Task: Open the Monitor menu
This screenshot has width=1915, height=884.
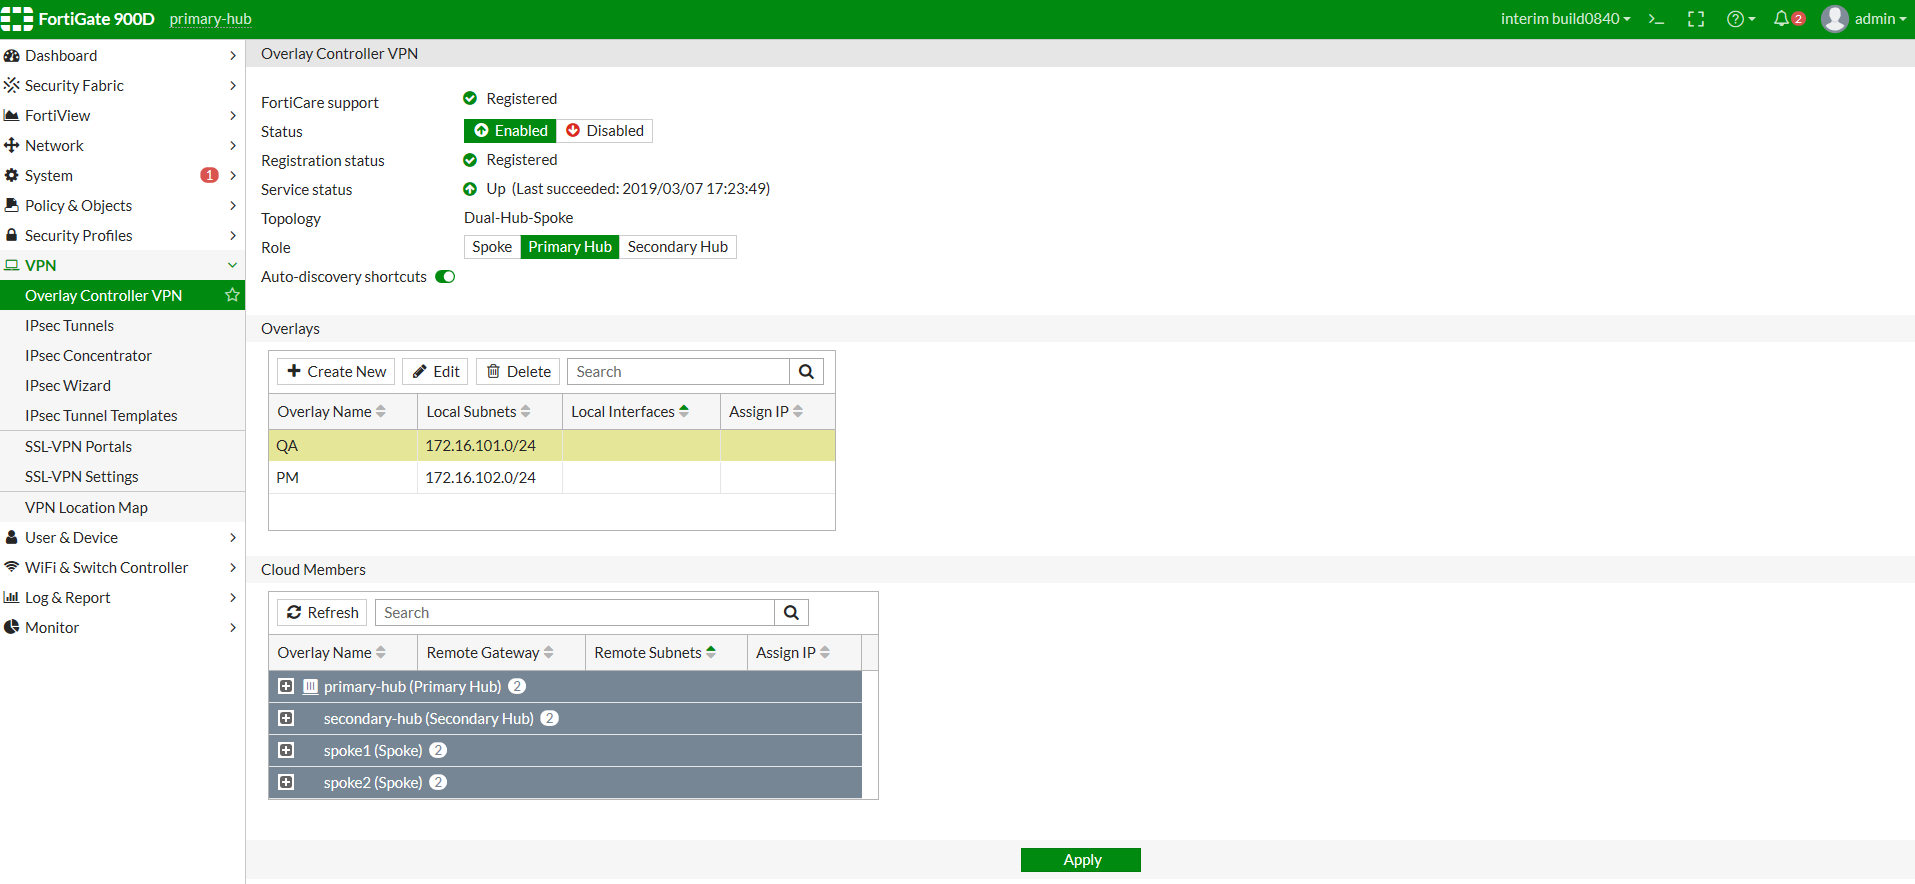Action: pyautogui.click(x=122, y=628)
